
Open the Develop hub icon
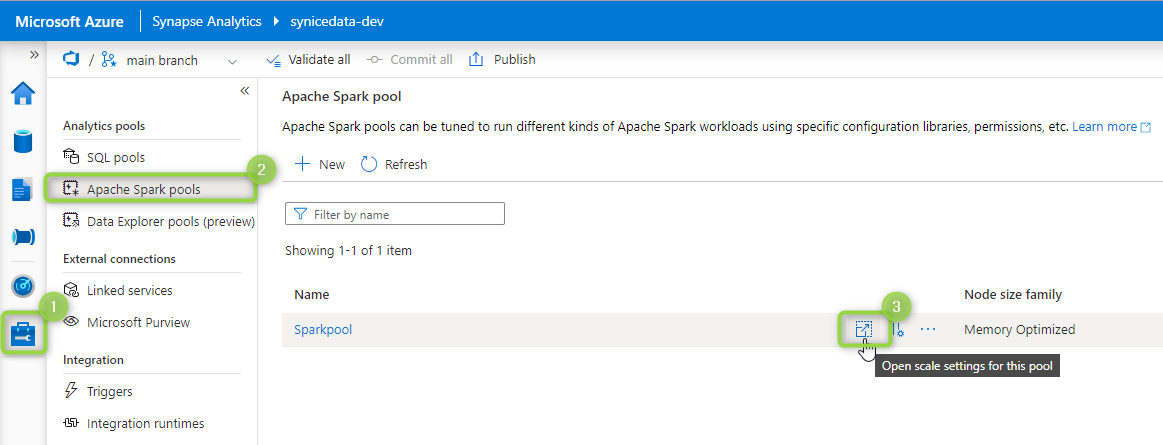pos(23,189)
